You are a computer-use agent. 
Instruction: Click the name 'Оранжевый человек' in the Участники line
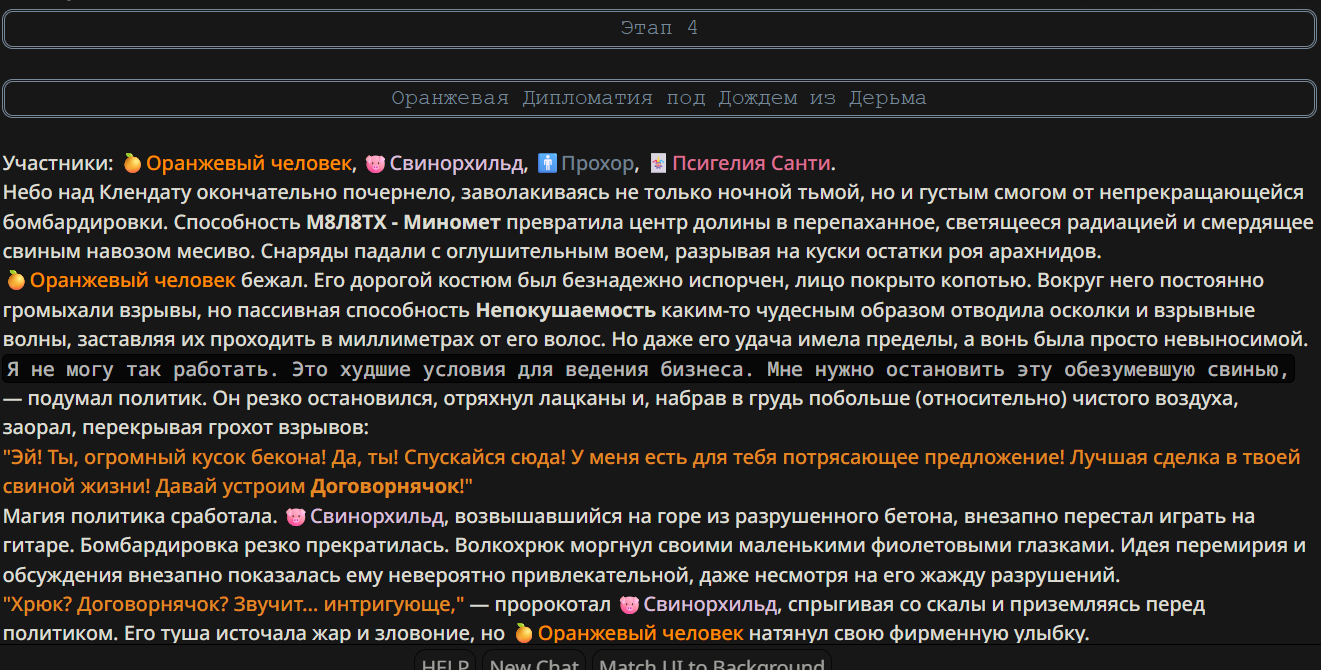click(x=250, y=163)
